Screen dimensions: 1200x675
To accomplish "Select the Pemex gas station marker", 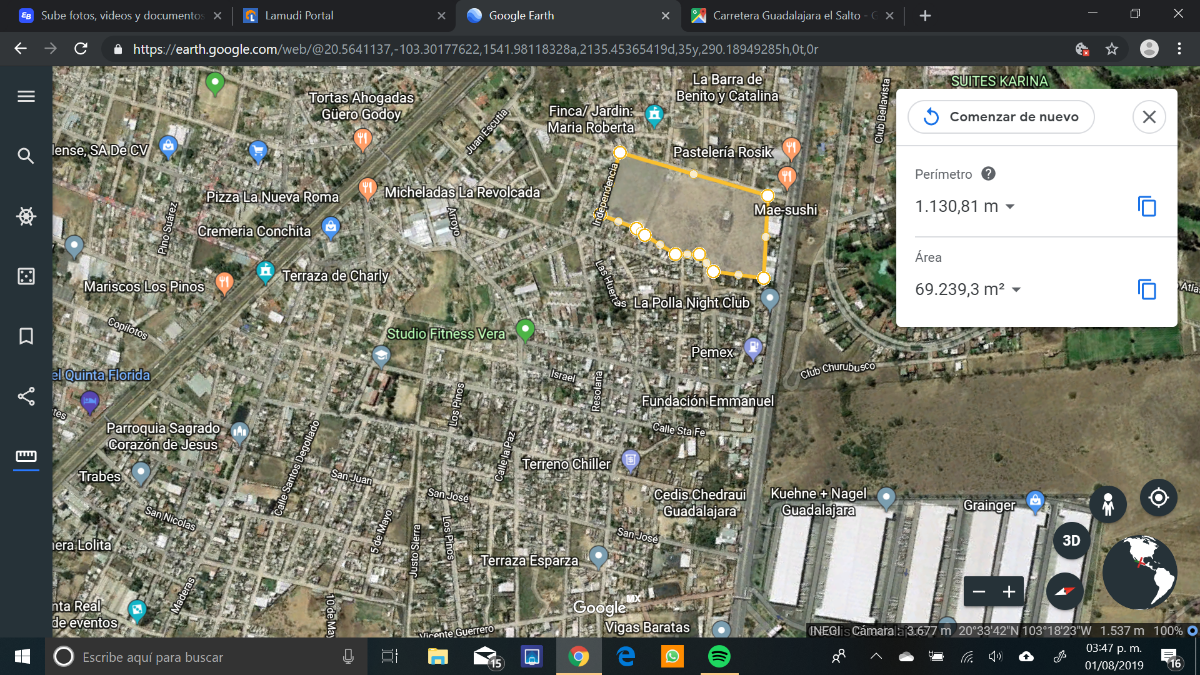I will coord(753,347).
